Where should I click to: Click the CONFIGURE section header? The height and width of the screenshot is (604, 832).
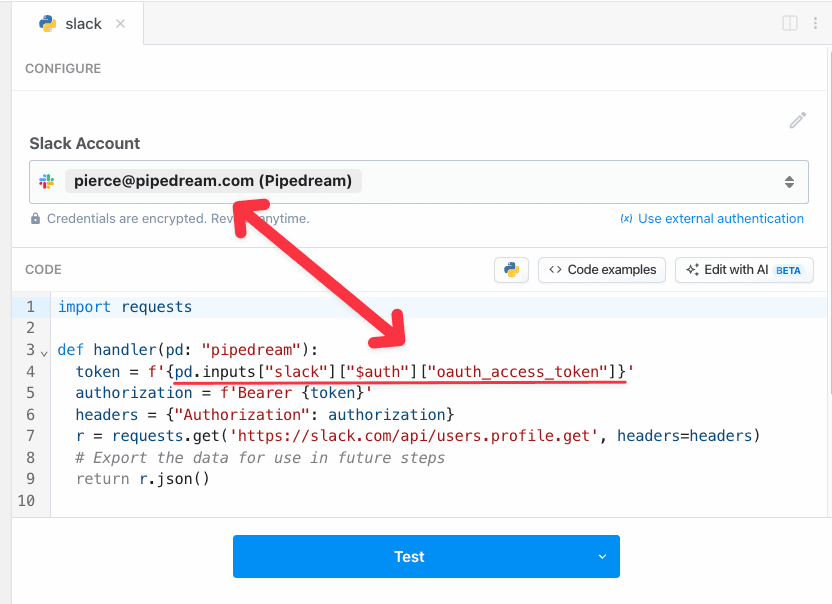[63, 68]
